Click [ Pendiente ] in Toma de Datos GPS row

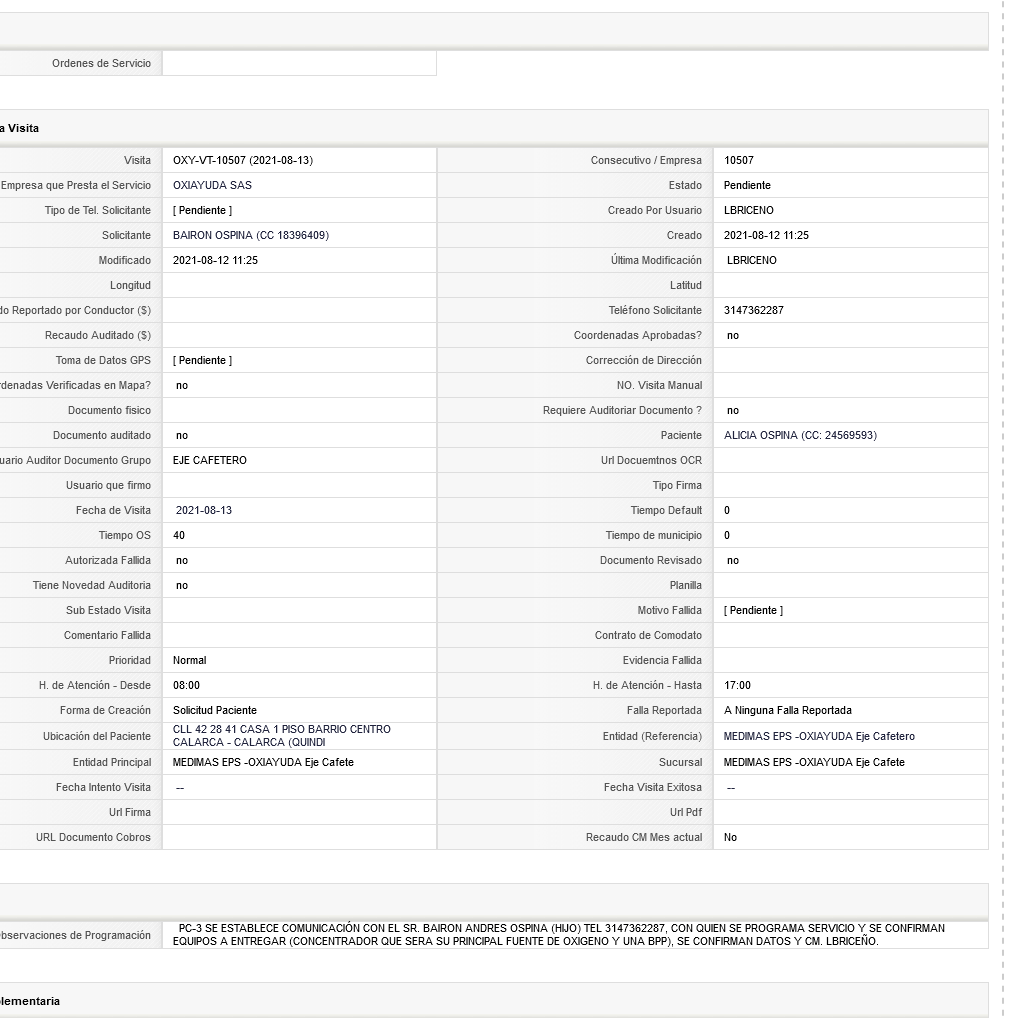[x=202, y=361]
